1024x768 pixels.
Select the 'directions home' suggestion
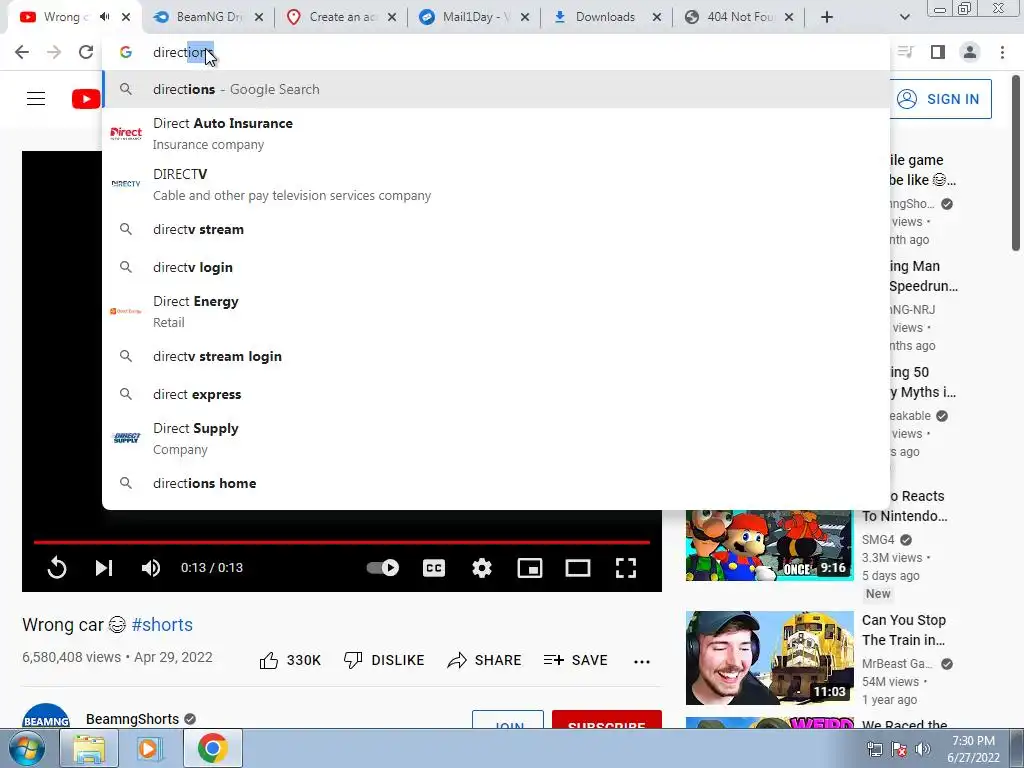pos(496,483)
